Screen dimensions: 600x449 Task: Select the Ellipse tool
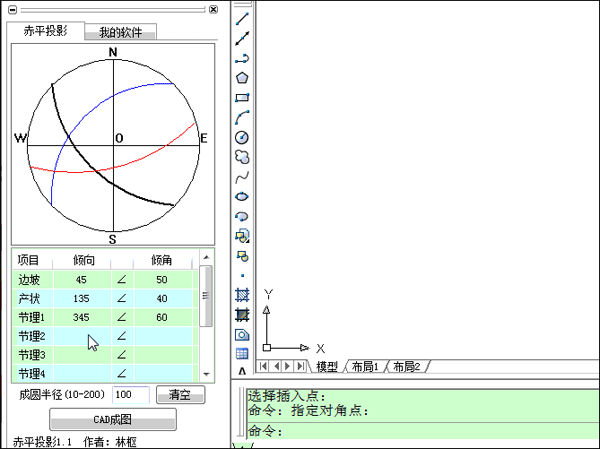coord(241,196)
